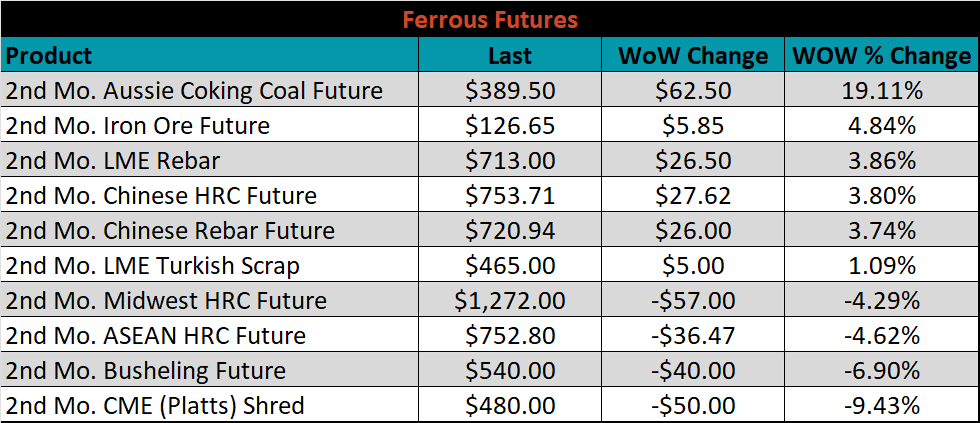Select the $27.62 WoW change cell
This screenshot has height=423, width=980.
click(692, 195)
